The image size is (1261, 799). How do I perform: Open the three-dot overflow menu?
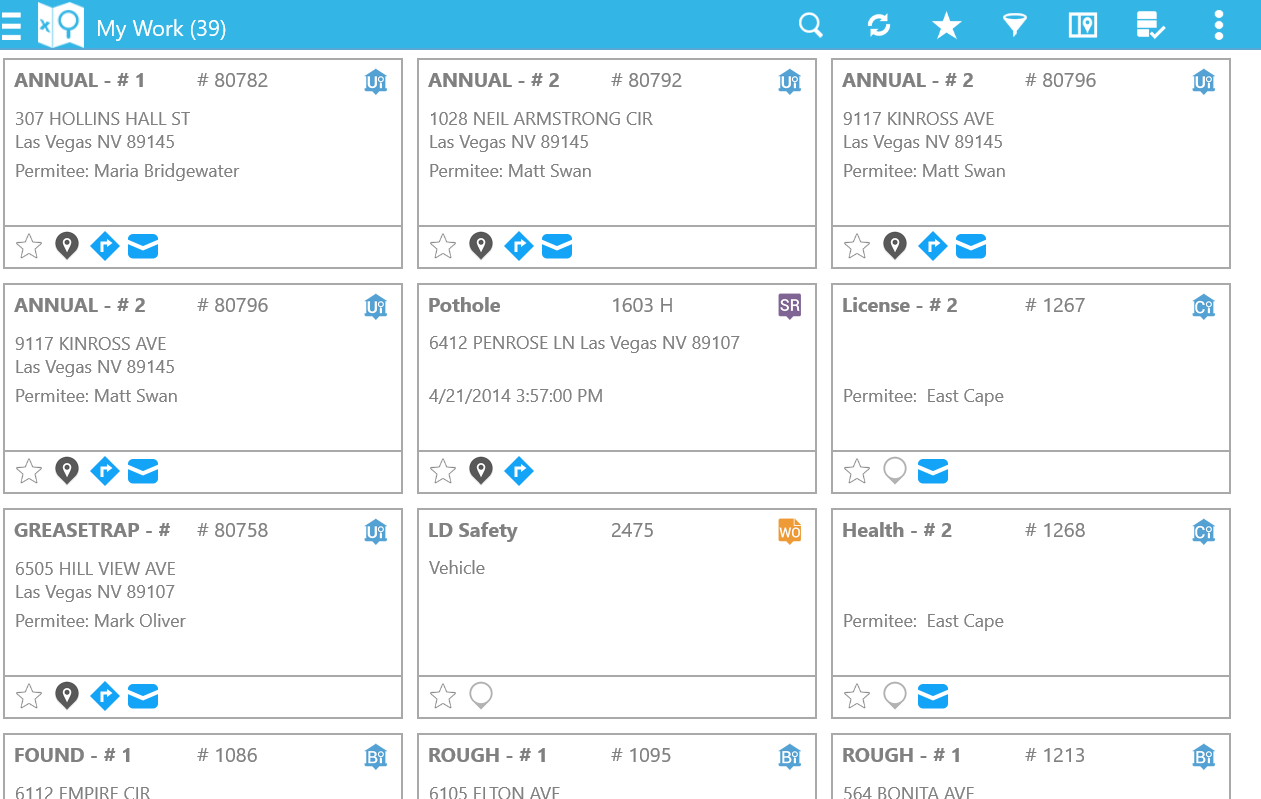click(1218, 25)
